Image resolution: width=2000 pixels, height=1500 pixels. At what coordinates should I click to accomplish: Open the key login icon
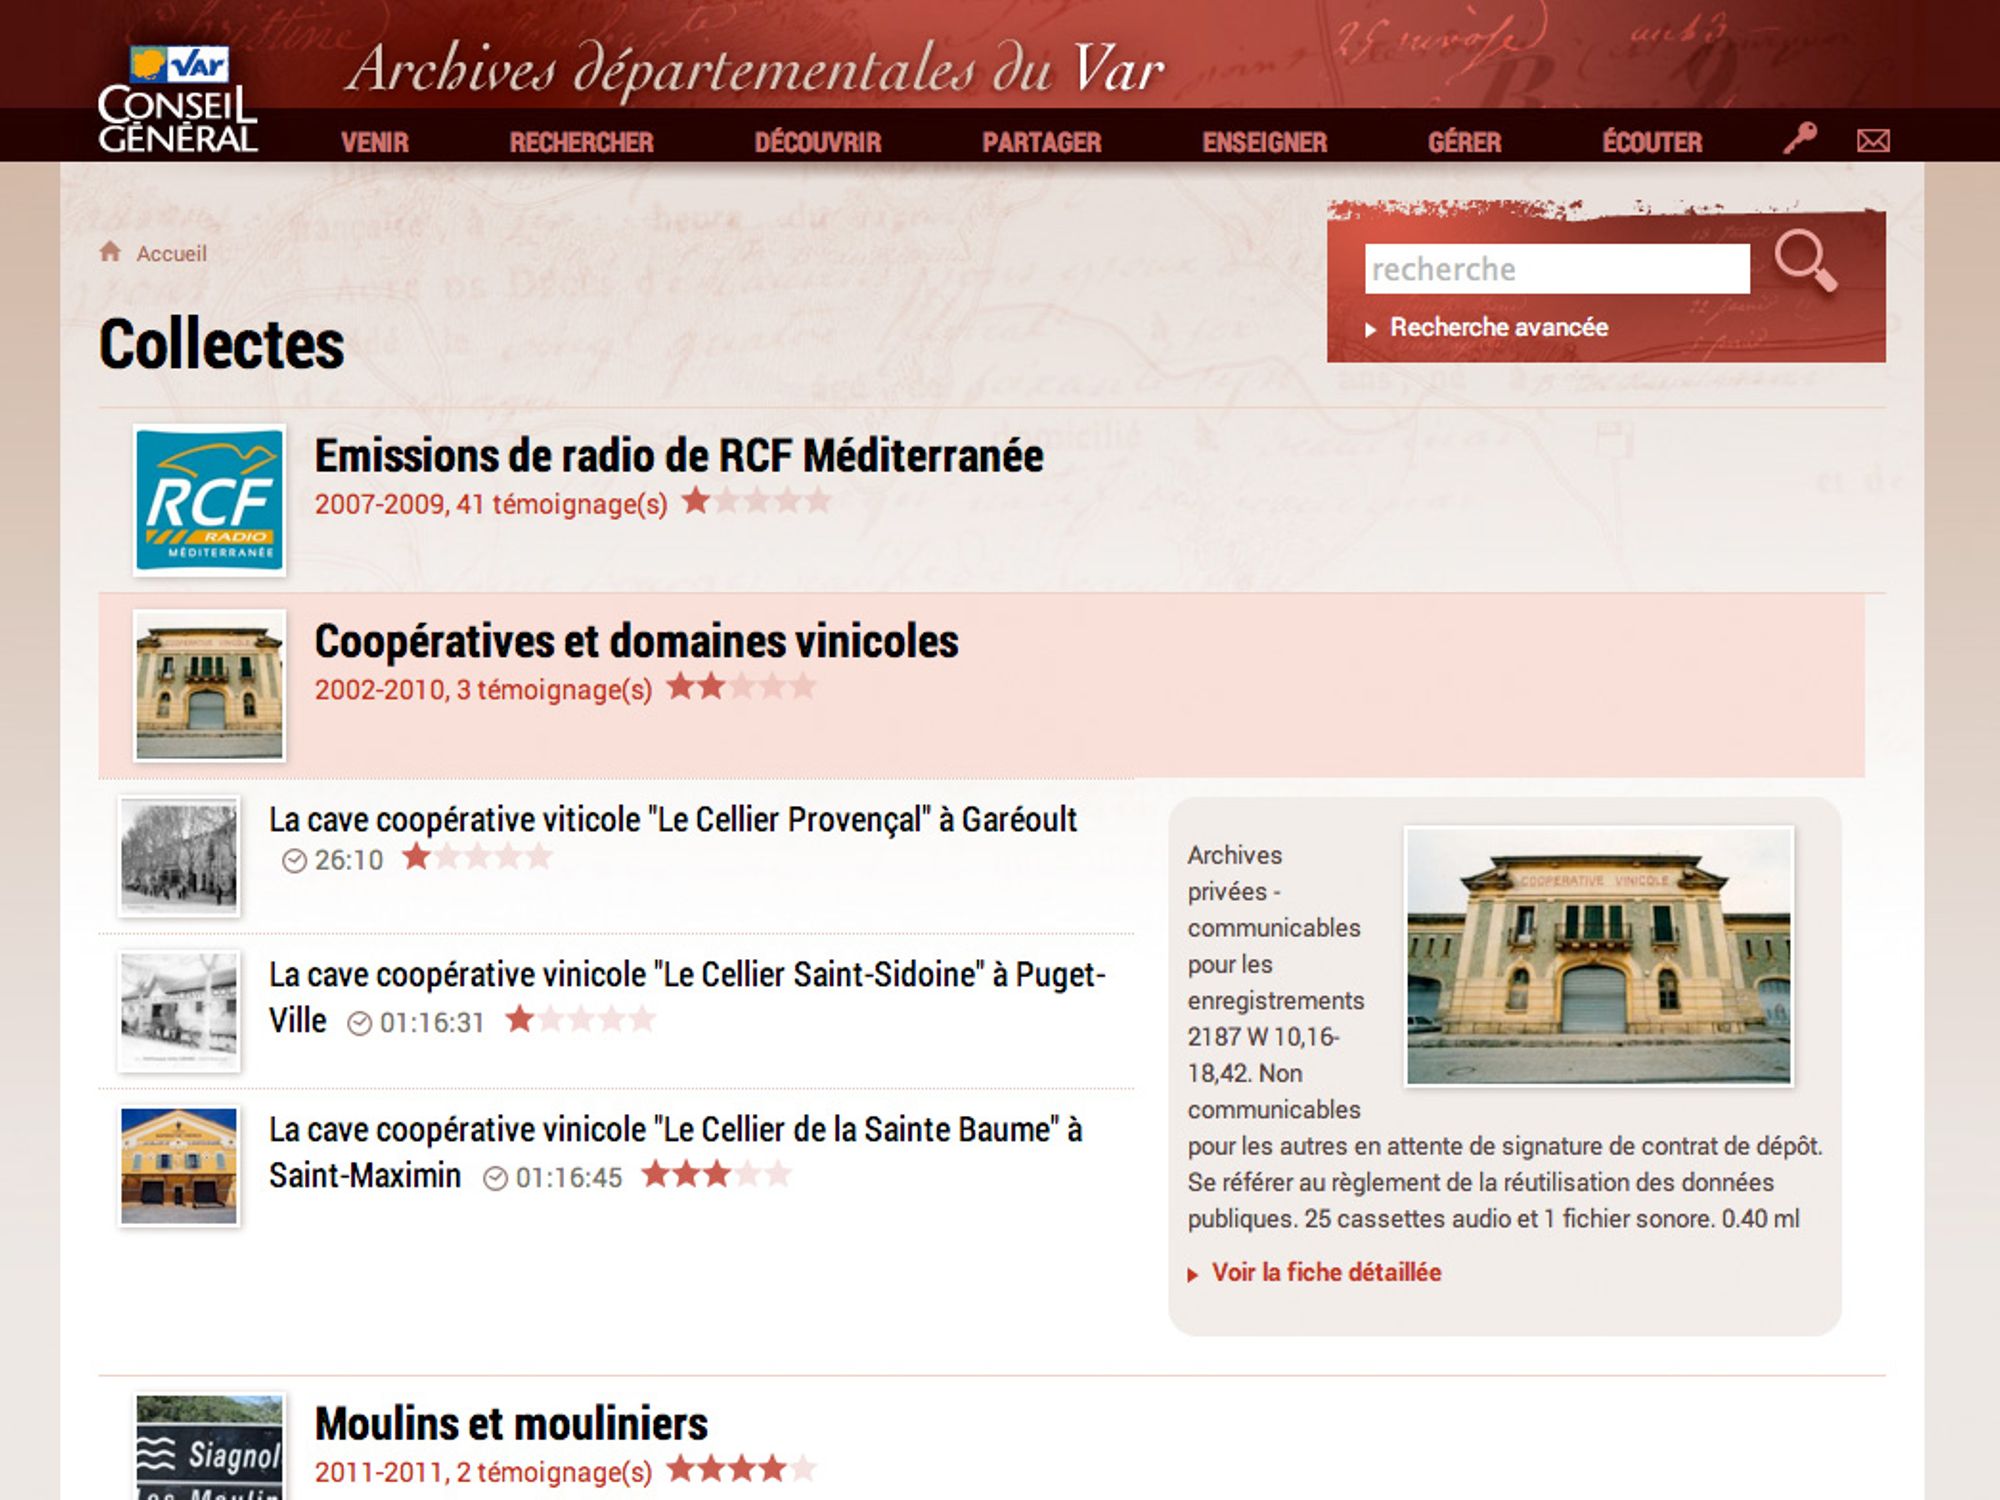pyautogui.click(x=1800, y=138)
